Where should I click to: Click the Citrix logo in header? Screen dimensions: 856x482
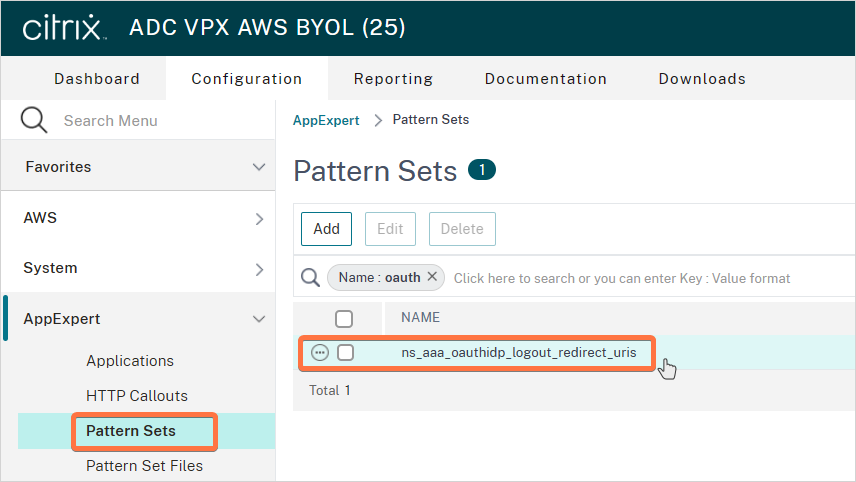click(x=64, y=27)
